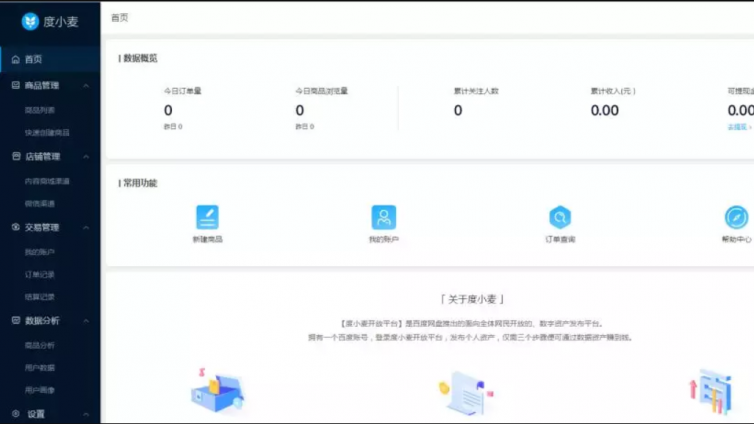This screenshot has height=424, width=754.
Task: Click the 首页 breadcrumb in header
Action: [x=120, y=18]
